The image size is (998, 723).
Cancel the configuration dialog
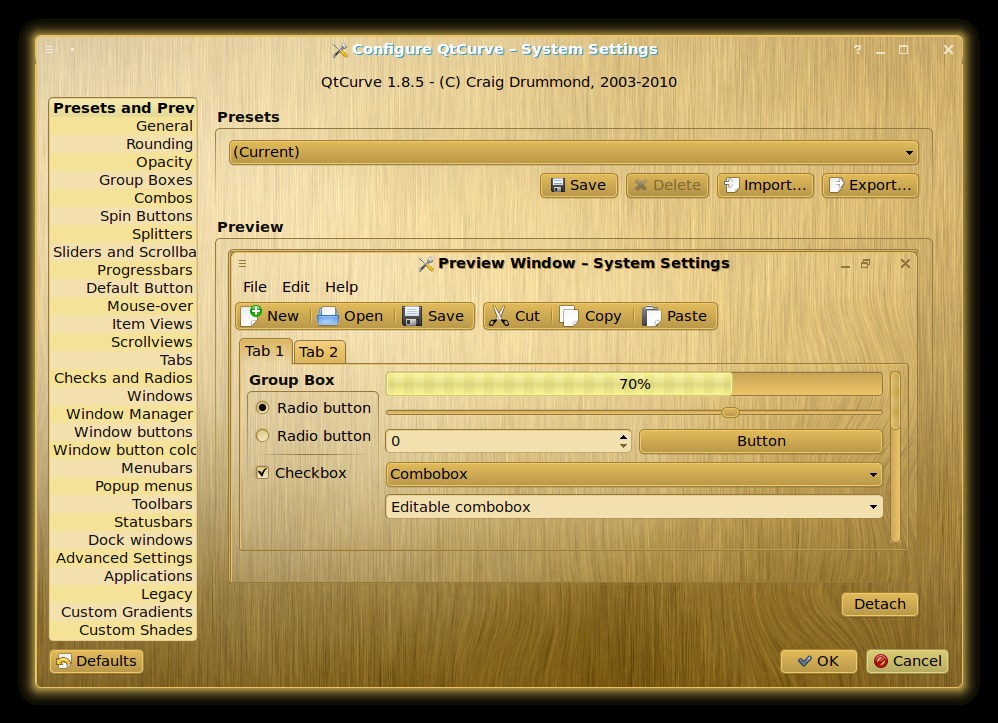pyautogui.click(x=908, y=661)
